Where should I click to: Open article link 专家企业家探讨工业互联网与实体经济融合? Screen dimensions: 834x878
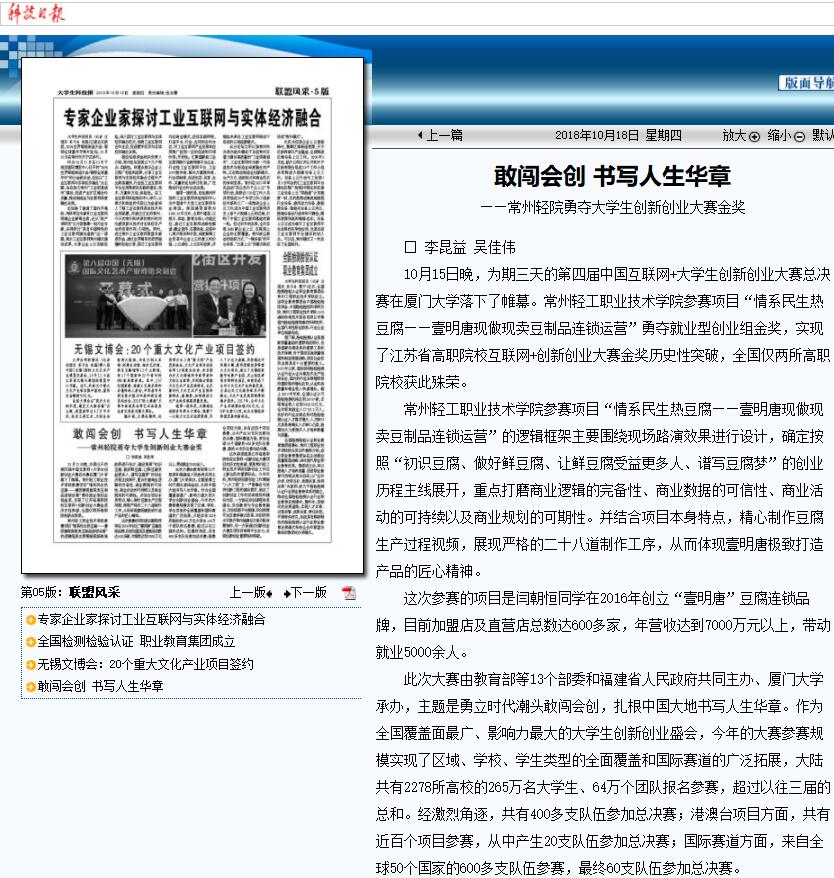[151, 619]
